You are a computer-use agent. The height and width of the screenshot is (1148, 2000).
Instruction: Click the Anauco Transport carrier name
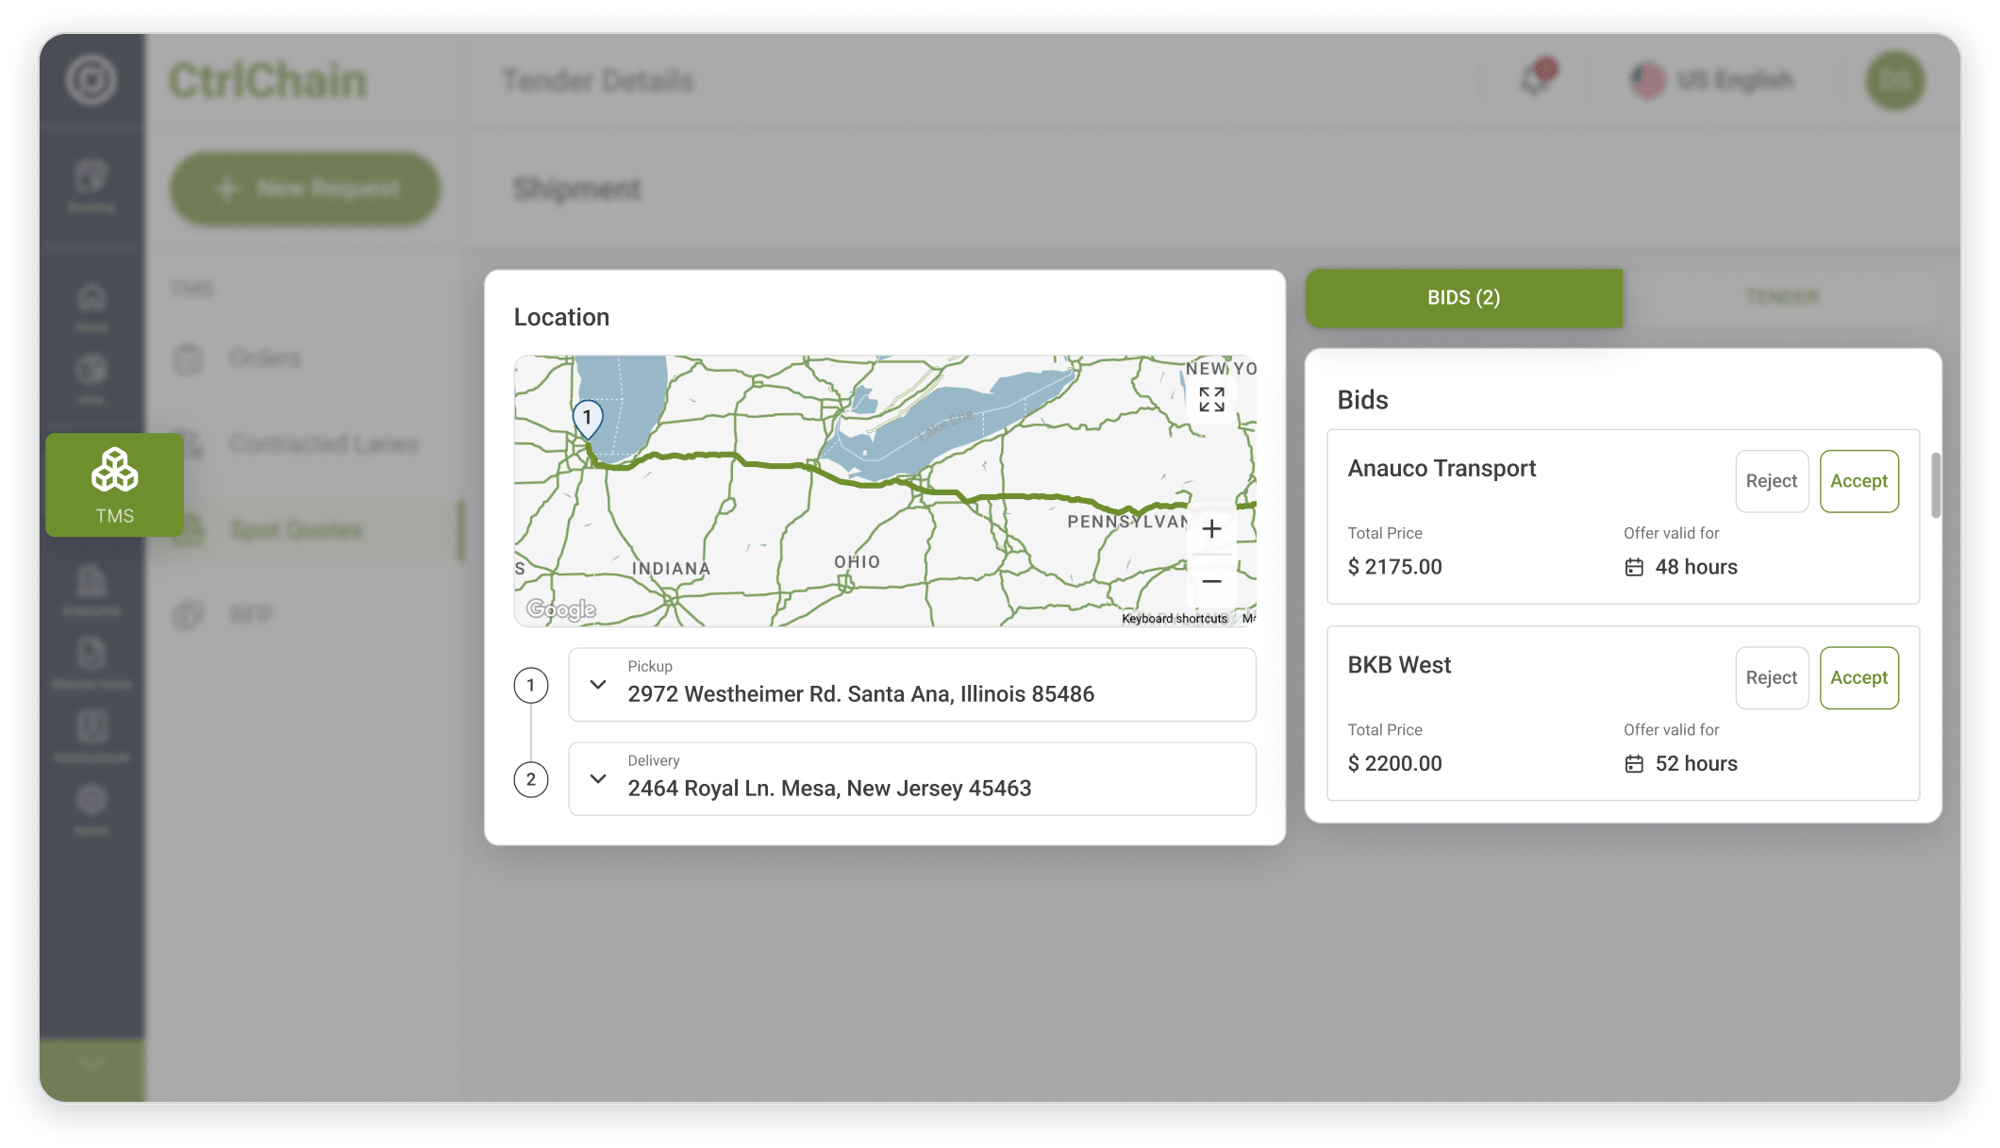click(x=1441, y=468)
